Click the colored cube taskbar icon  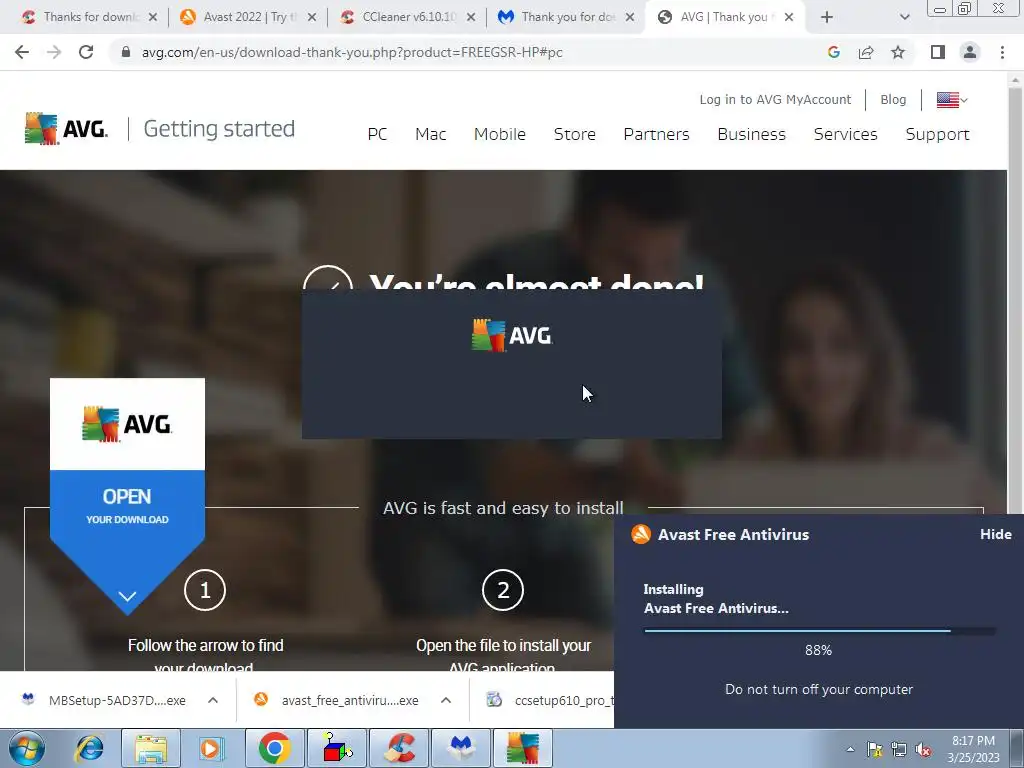coord(338,748)
